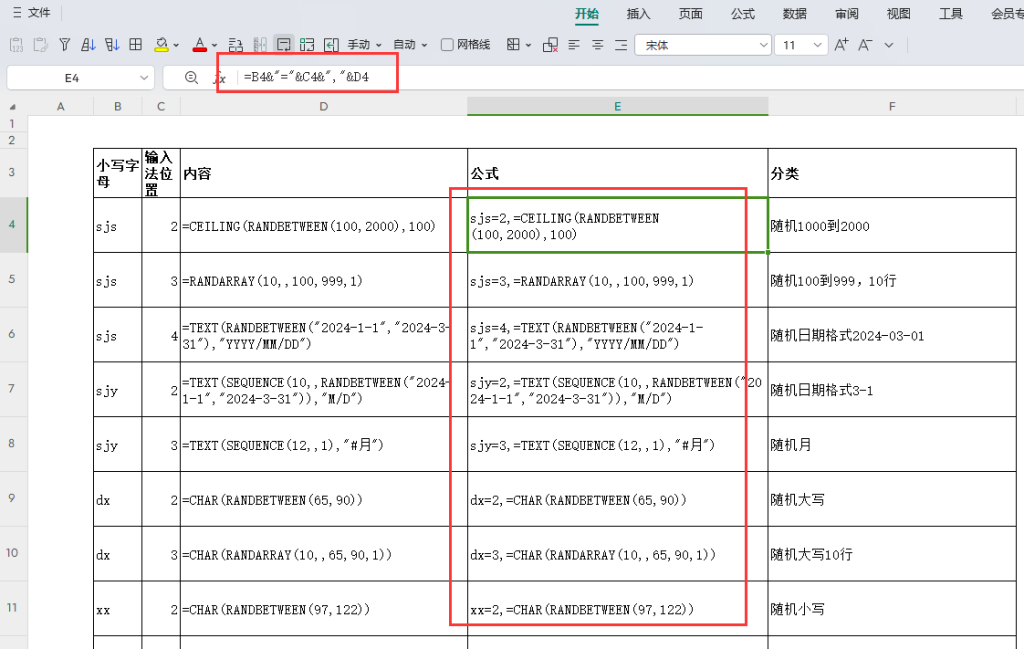Select column D header
This screenshot has width=1024, height=649.
(324, 106)
